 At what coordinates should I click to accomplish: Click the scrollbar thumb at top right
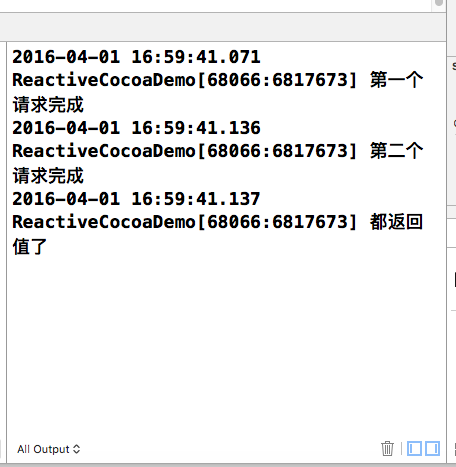tap(439, 3)
